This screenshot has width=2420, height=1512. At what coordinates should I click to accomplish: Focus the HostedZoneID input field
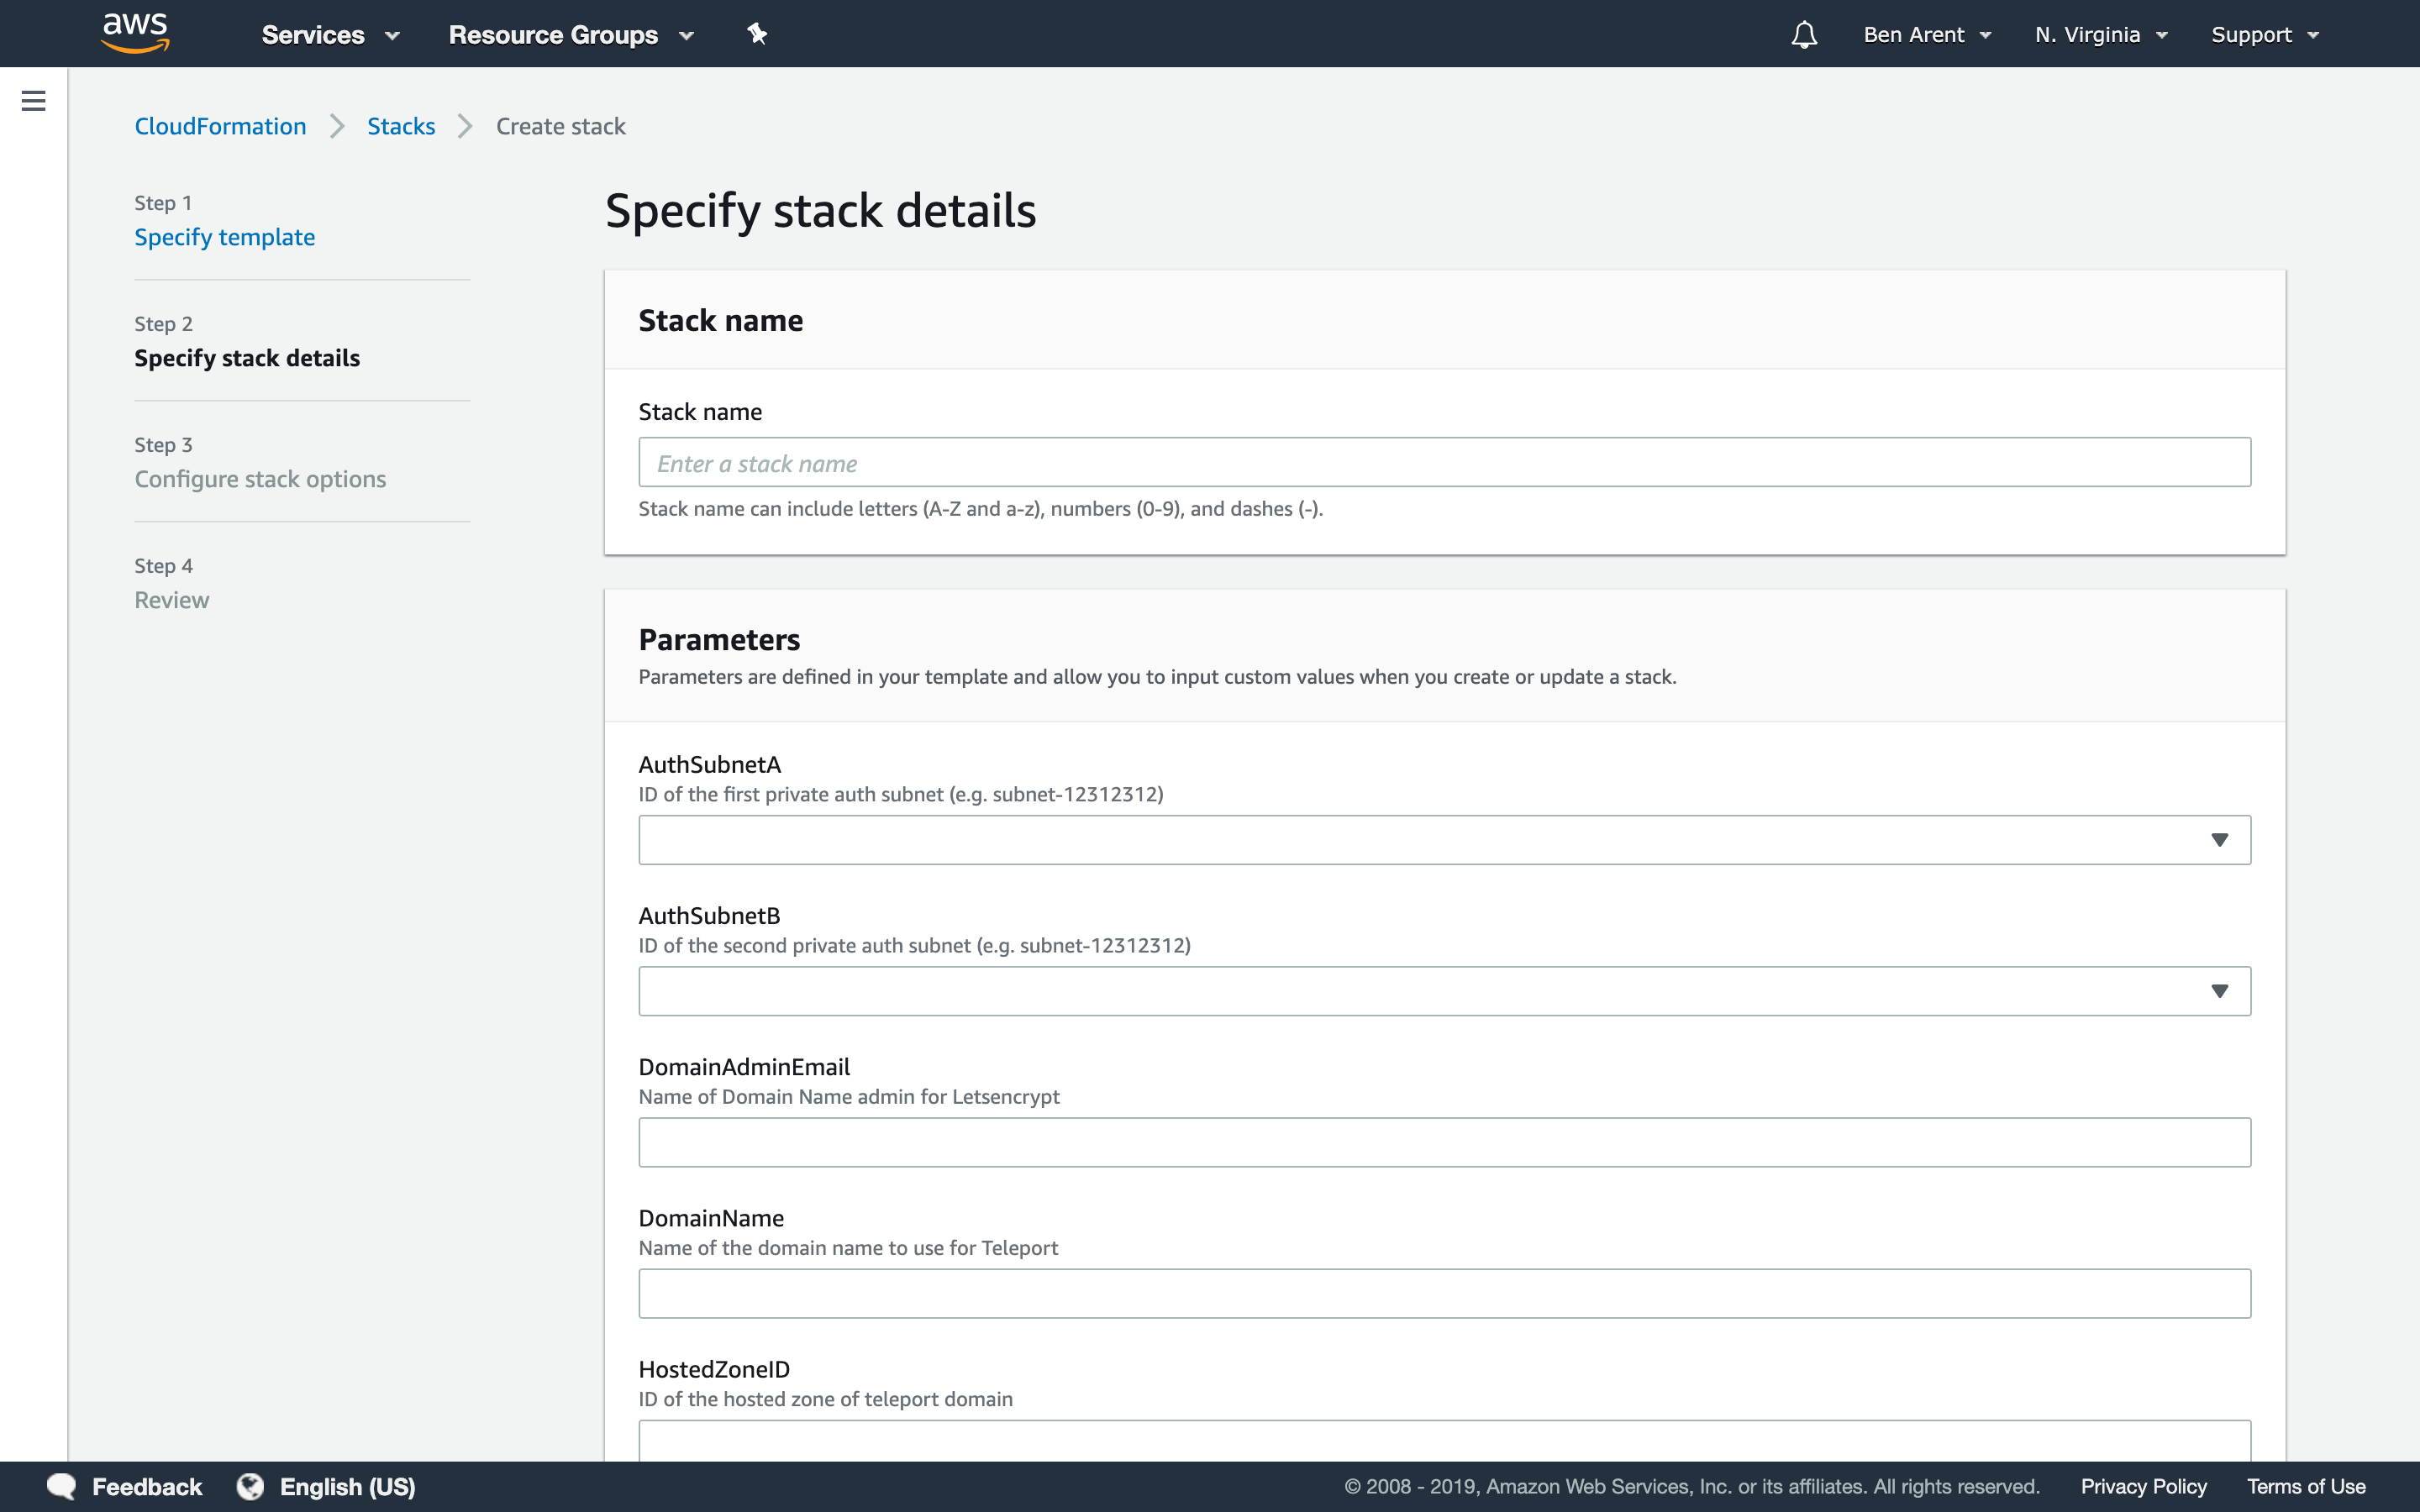1444,1440
